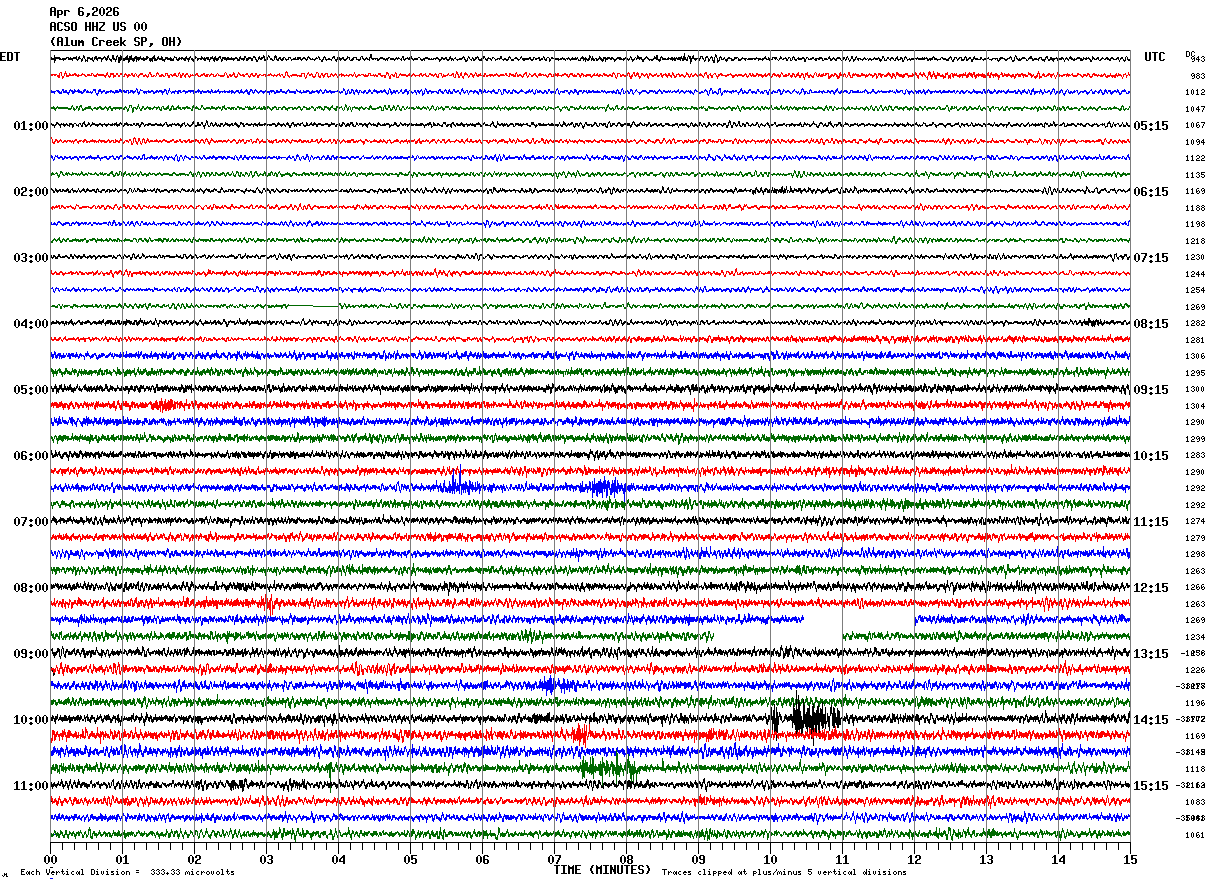Click the DC offset value '1067'
The width and height of the screenshot is (1210, 886).
(1196, 126)
